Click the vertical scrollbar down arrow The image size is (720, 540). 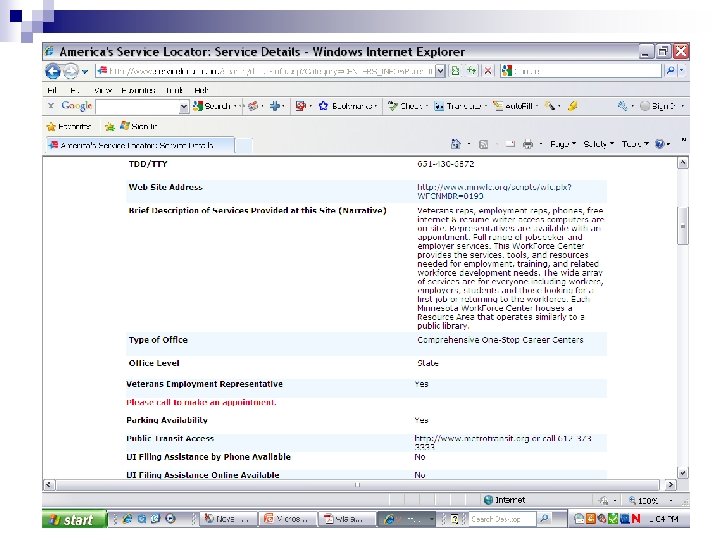pos(683,472)
